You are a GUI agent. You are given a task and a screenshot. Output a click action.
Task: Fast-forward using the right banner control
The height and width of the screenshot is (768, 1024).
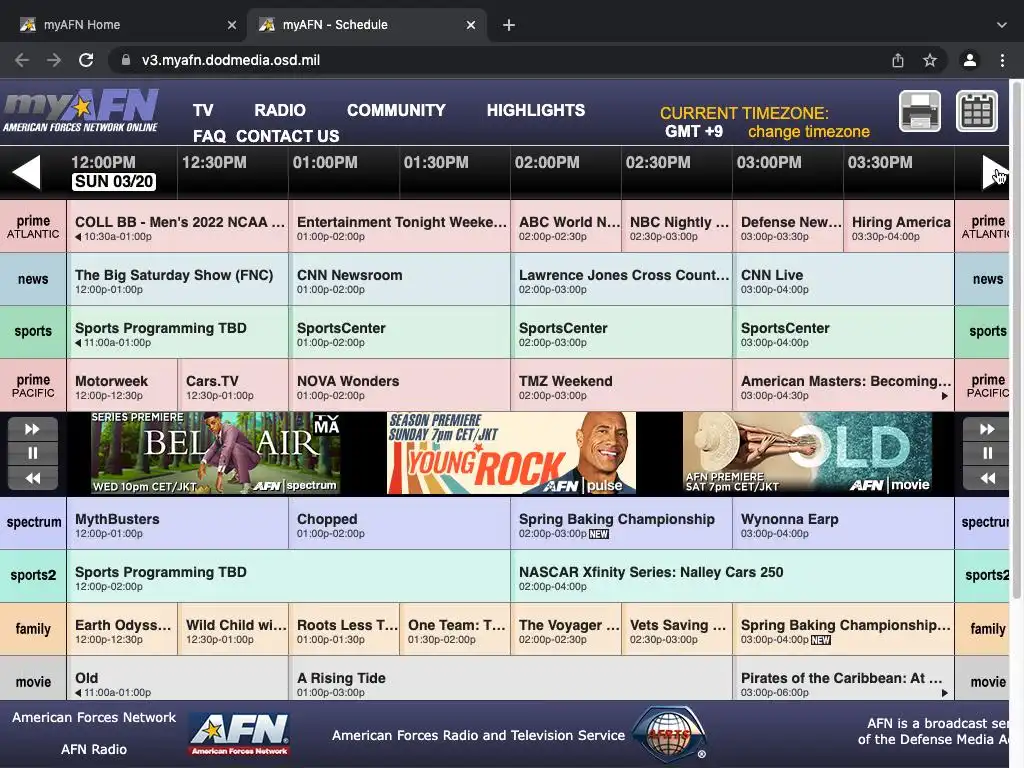987,429
